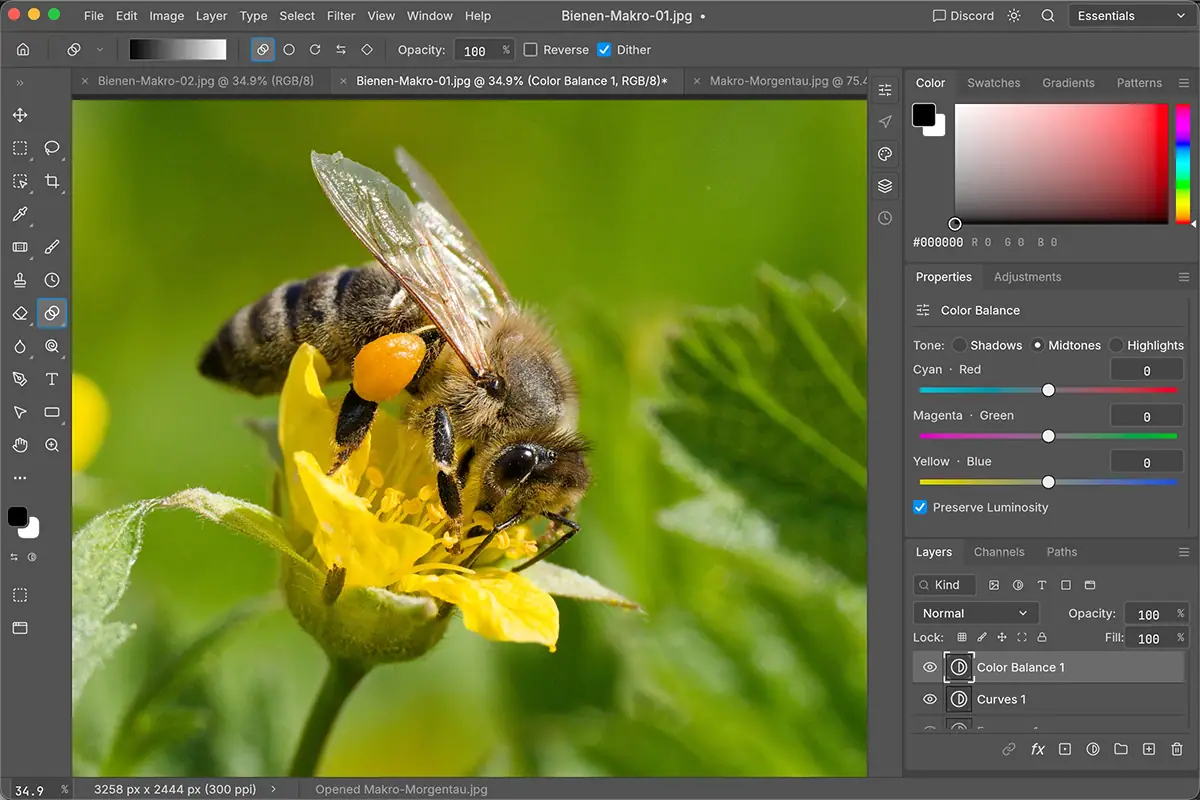Choose radial gradient style in options bar
This screenshot has width=1200, height=800.
[x=289, y=49]
